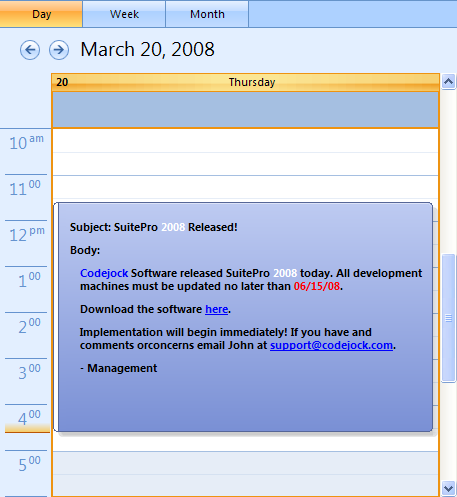Click the 12 pm label in time ruler
The width and height of the screenshot is (457, 497).
(27, 234)
